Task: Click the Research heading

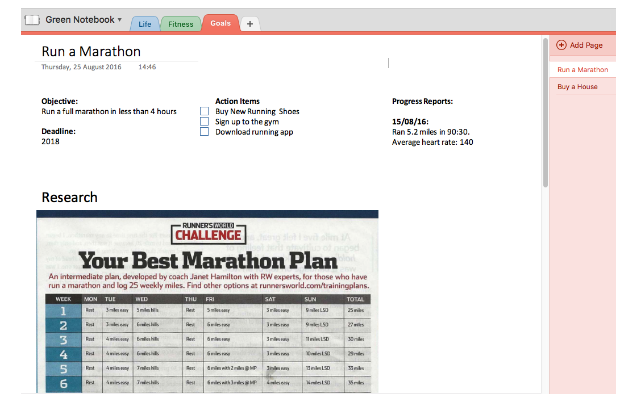Action: 69,197
